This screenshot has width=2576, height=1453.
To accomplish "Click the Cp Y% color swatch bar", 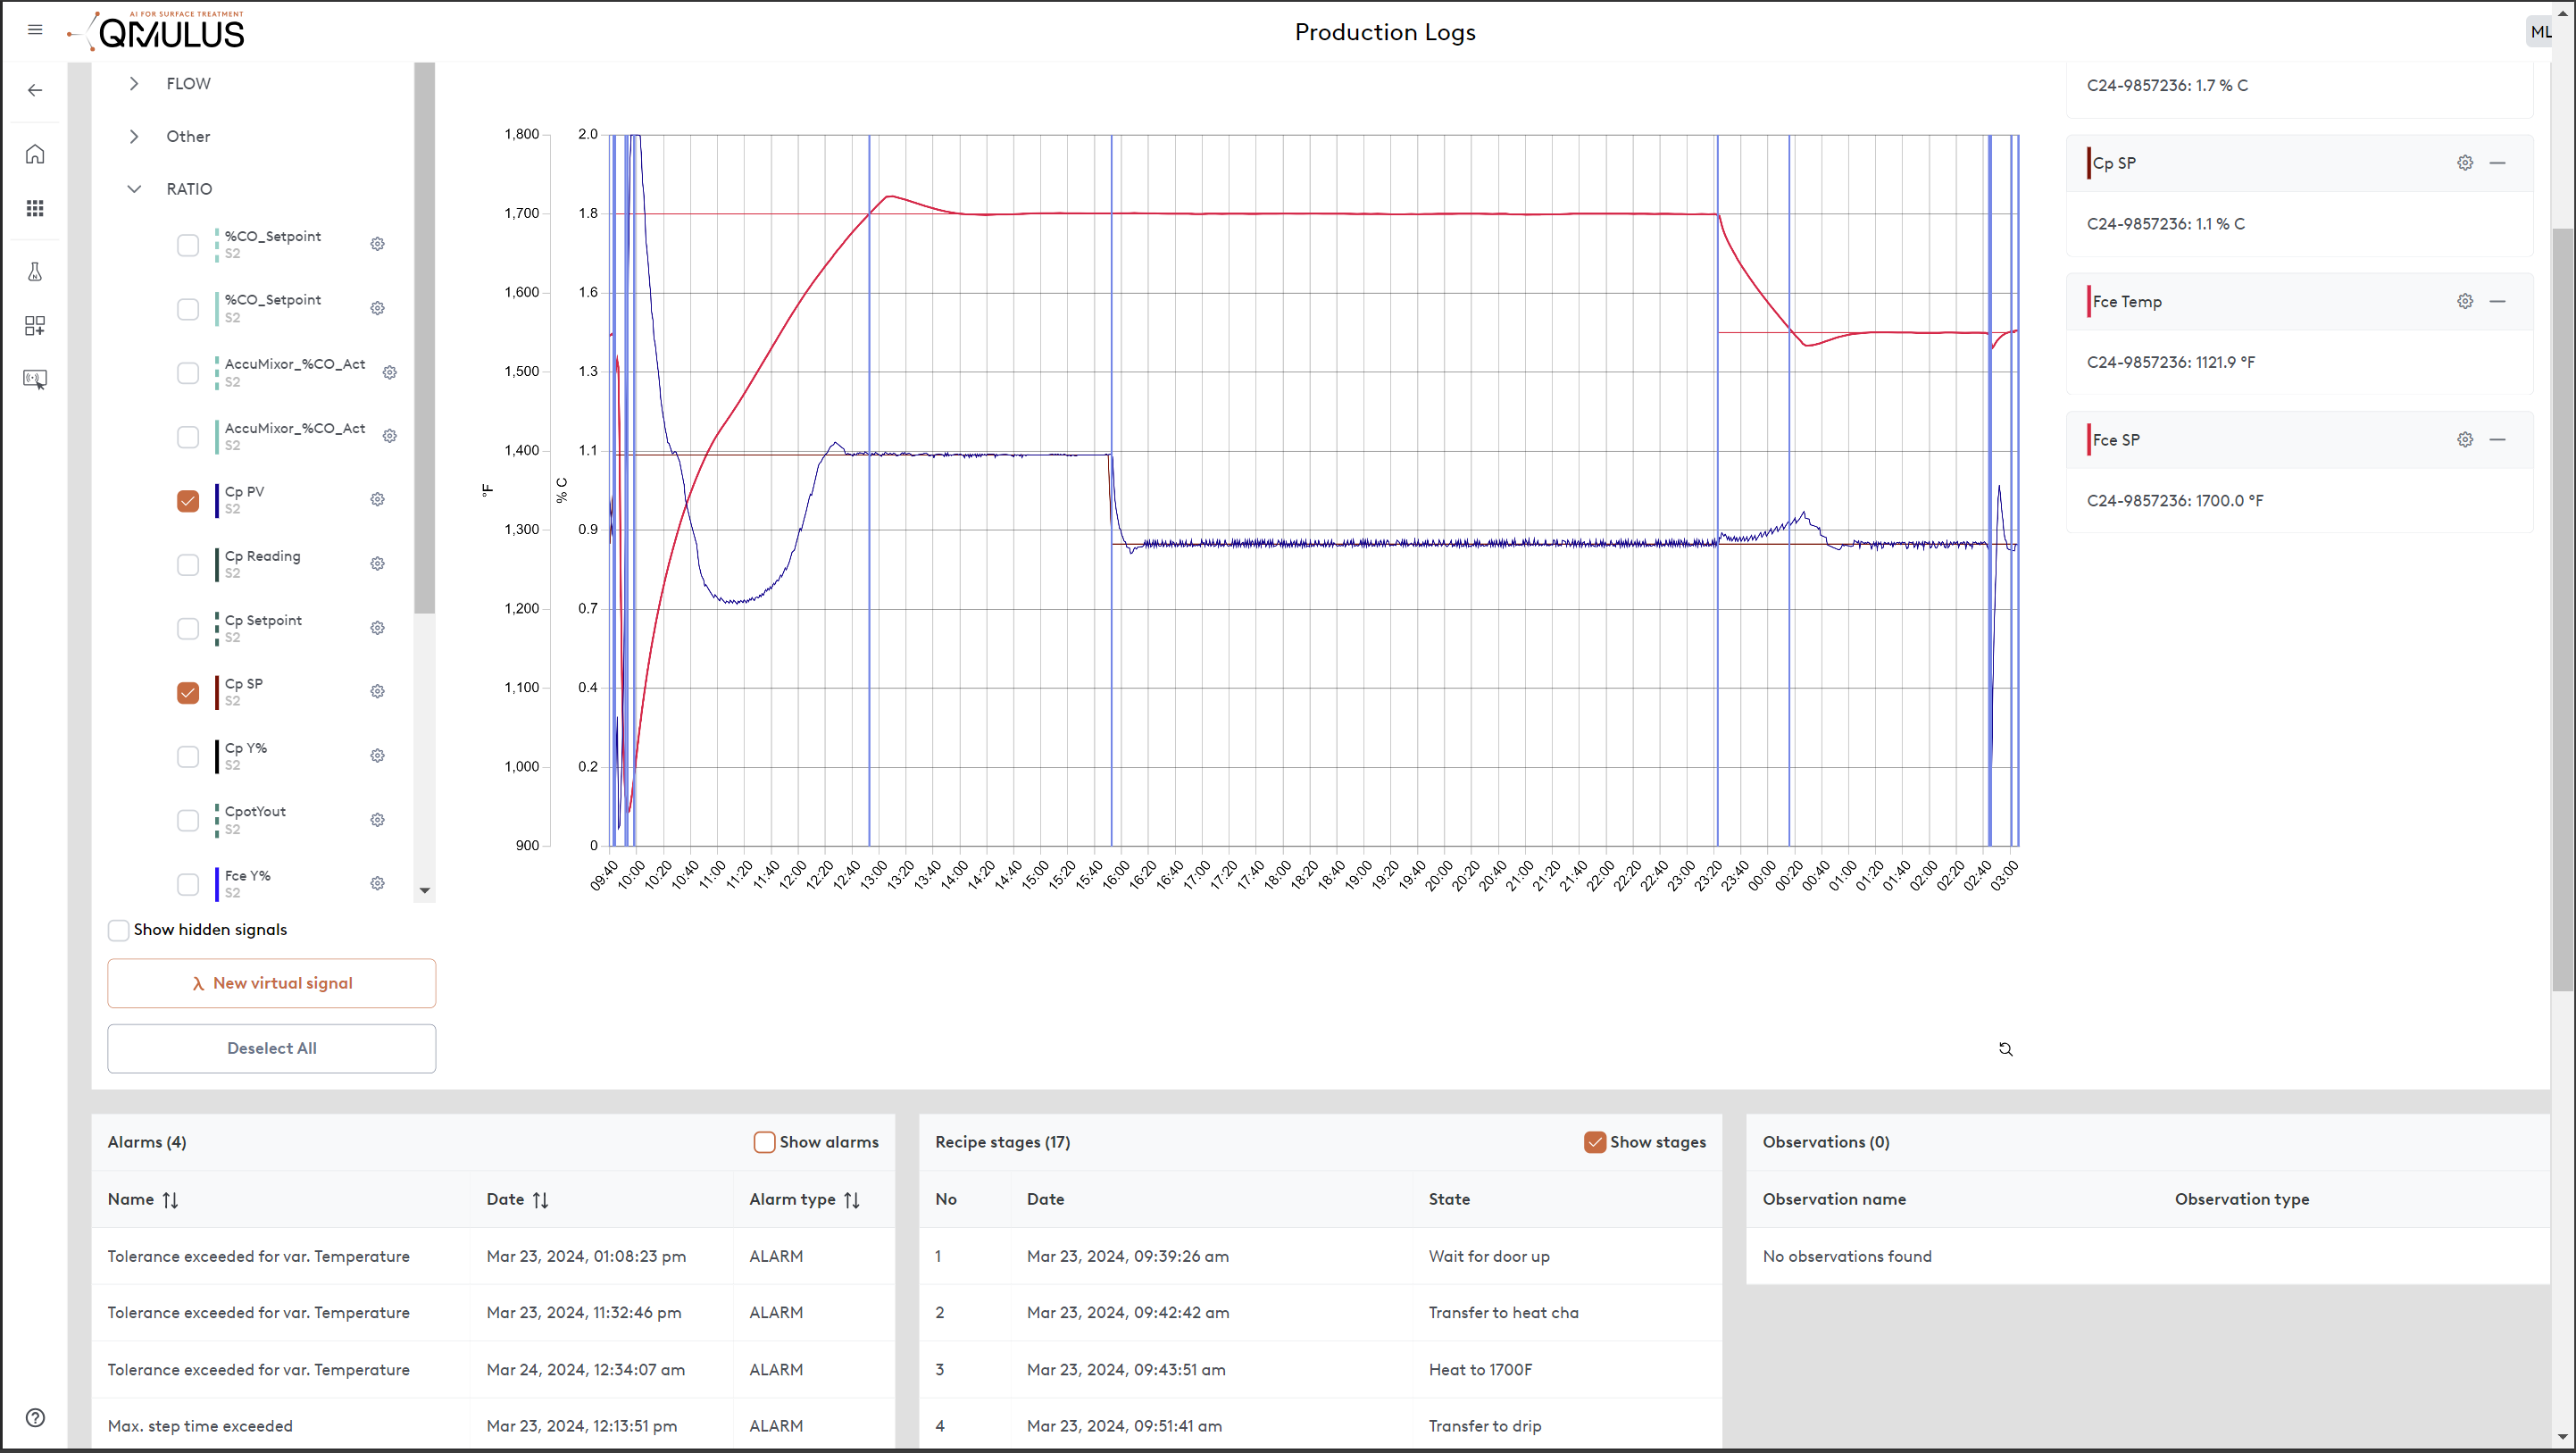I will [217, 756].
